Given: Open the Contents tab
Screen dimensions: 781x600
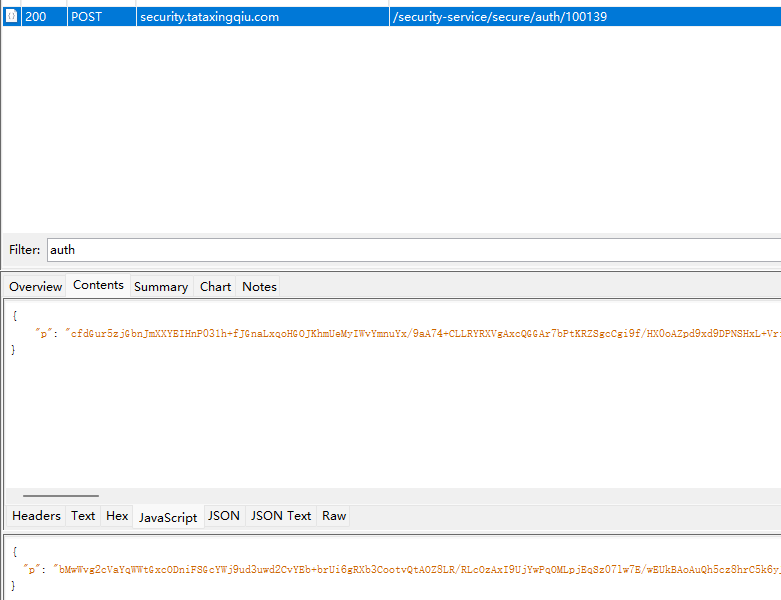Looking at the screenshot, I should pyautogui.click(x=98, y=285).
